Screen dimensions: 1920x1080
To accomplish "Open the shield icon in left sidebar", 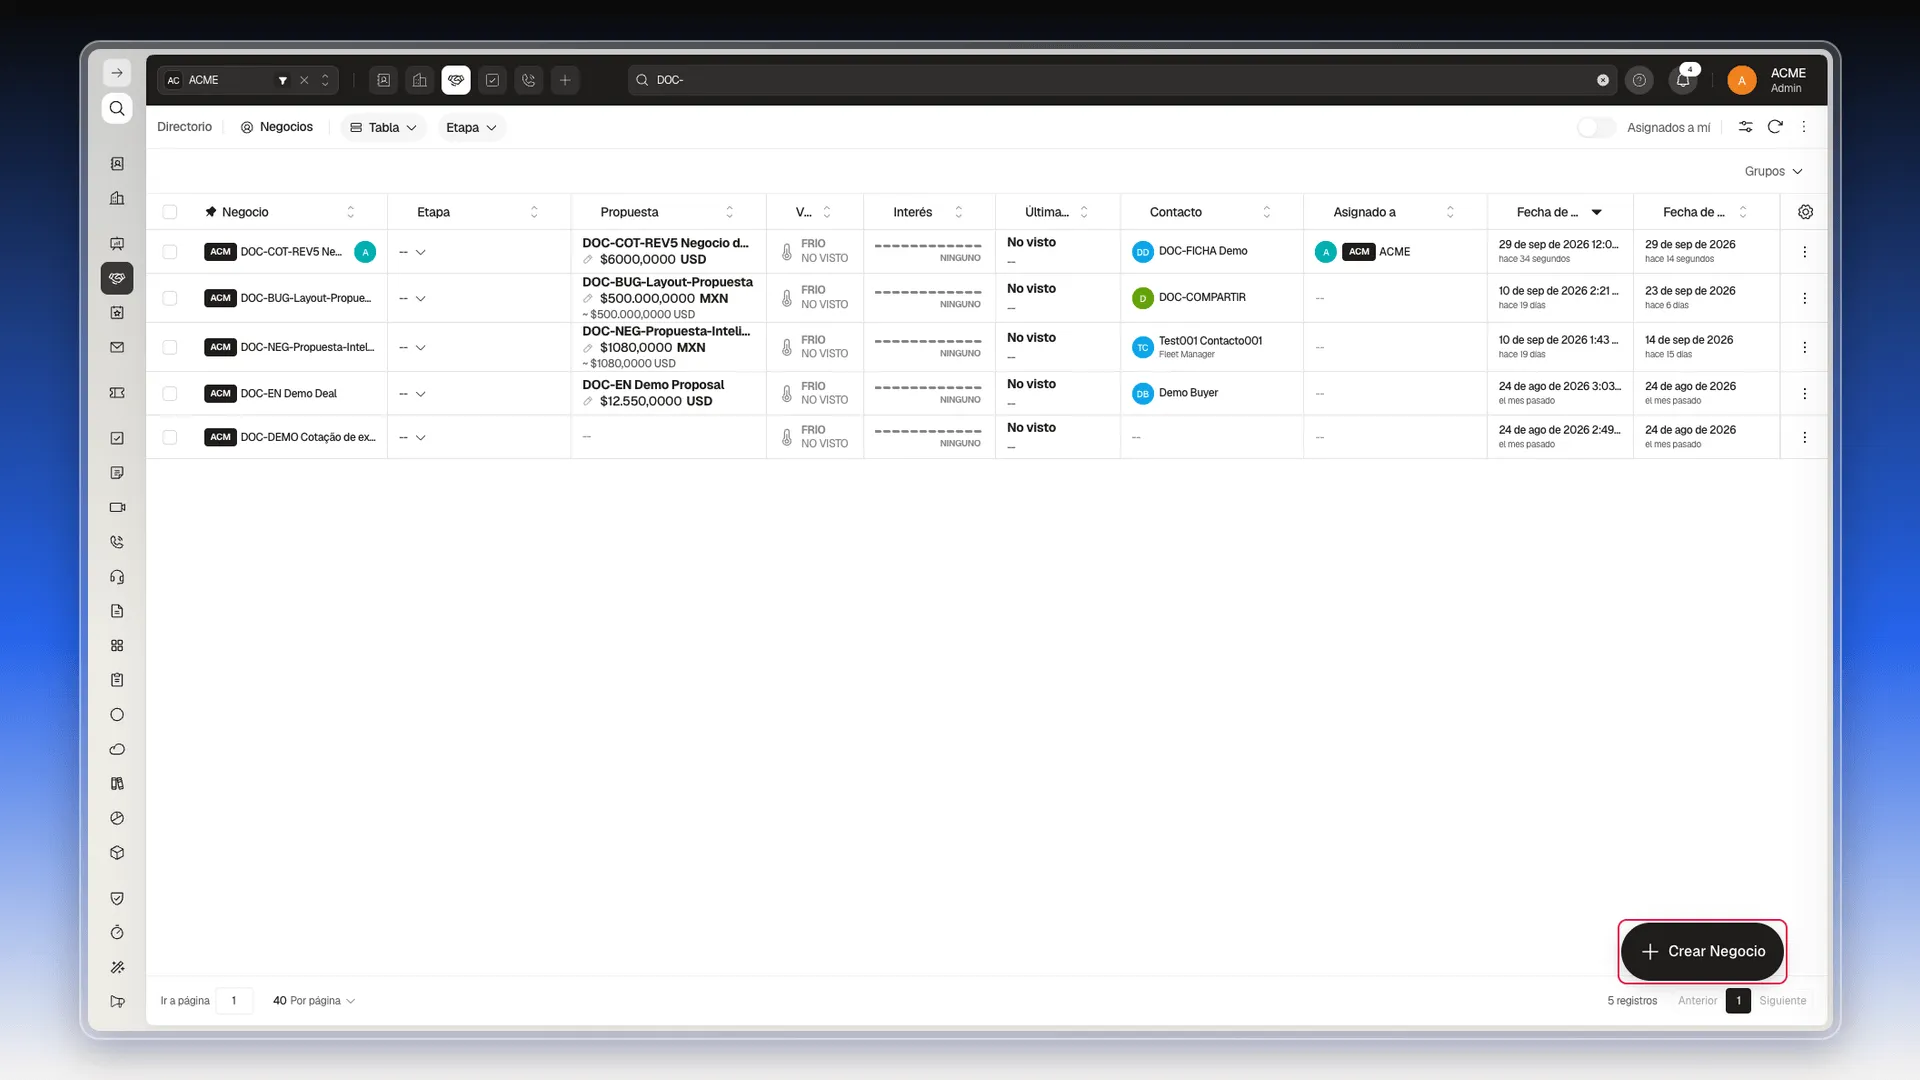I will (117, 898).
